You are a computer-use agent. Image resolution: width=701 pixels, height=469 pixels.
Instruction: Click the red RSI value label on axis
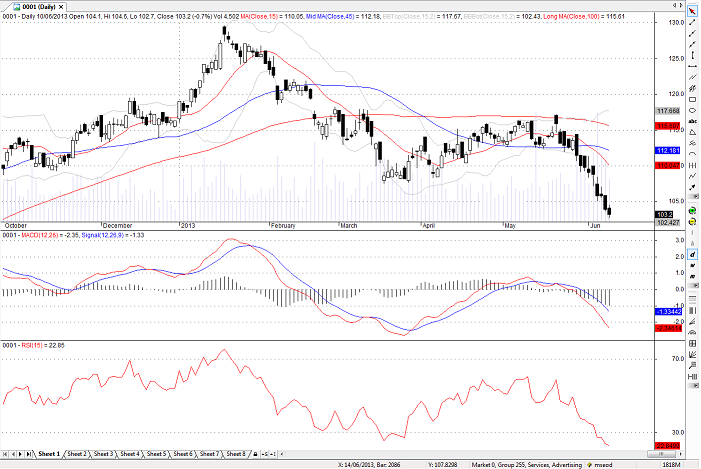(667, 445)
